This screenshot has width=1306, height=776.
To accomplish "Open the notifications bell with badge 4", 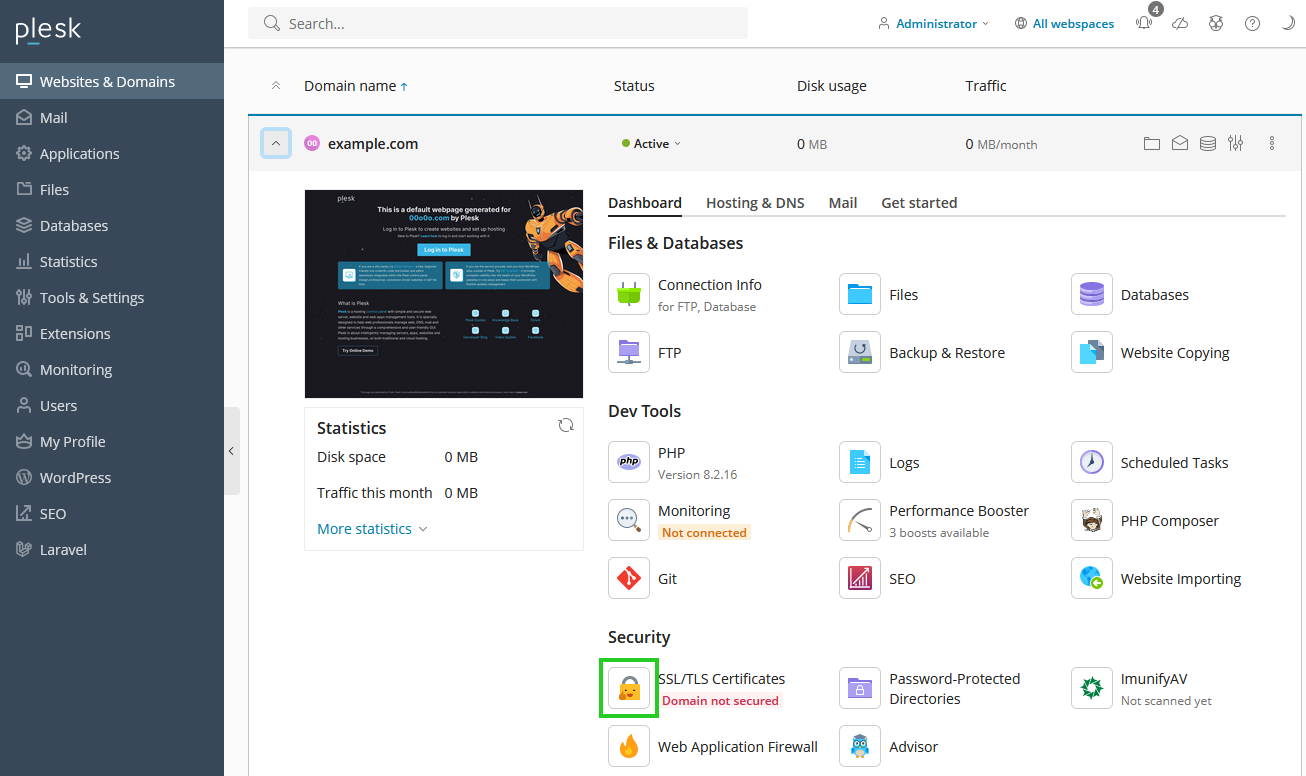I will pos(1143,23).
